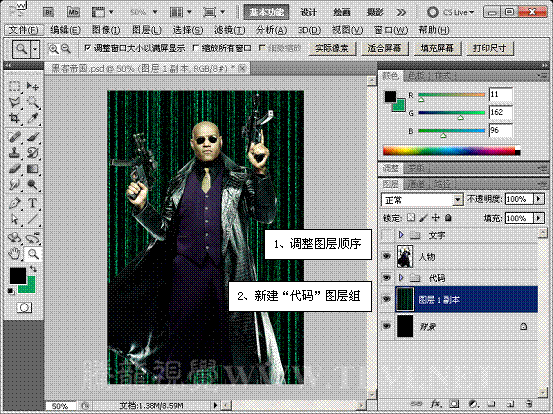Link layers icon in Layers panel
This screenshot has width=553, height=414.
417,404
